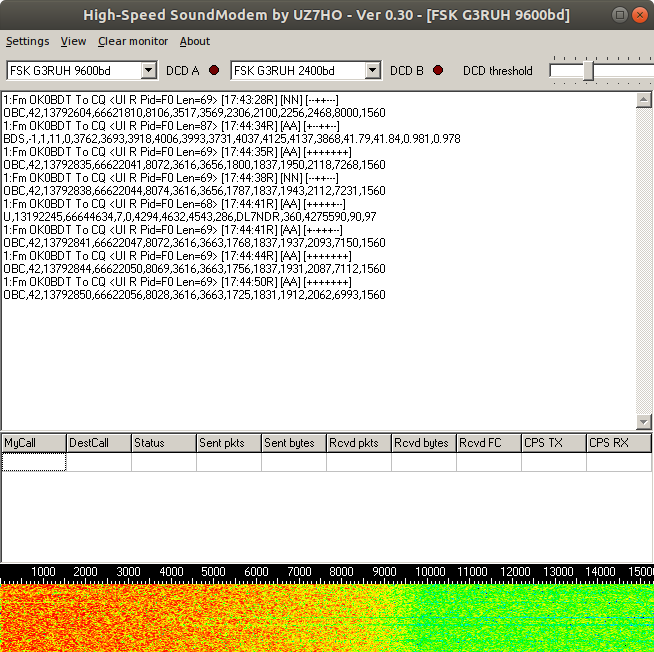Click the window maximize button in title bar

pyautogui.click(x=620, y=15)
